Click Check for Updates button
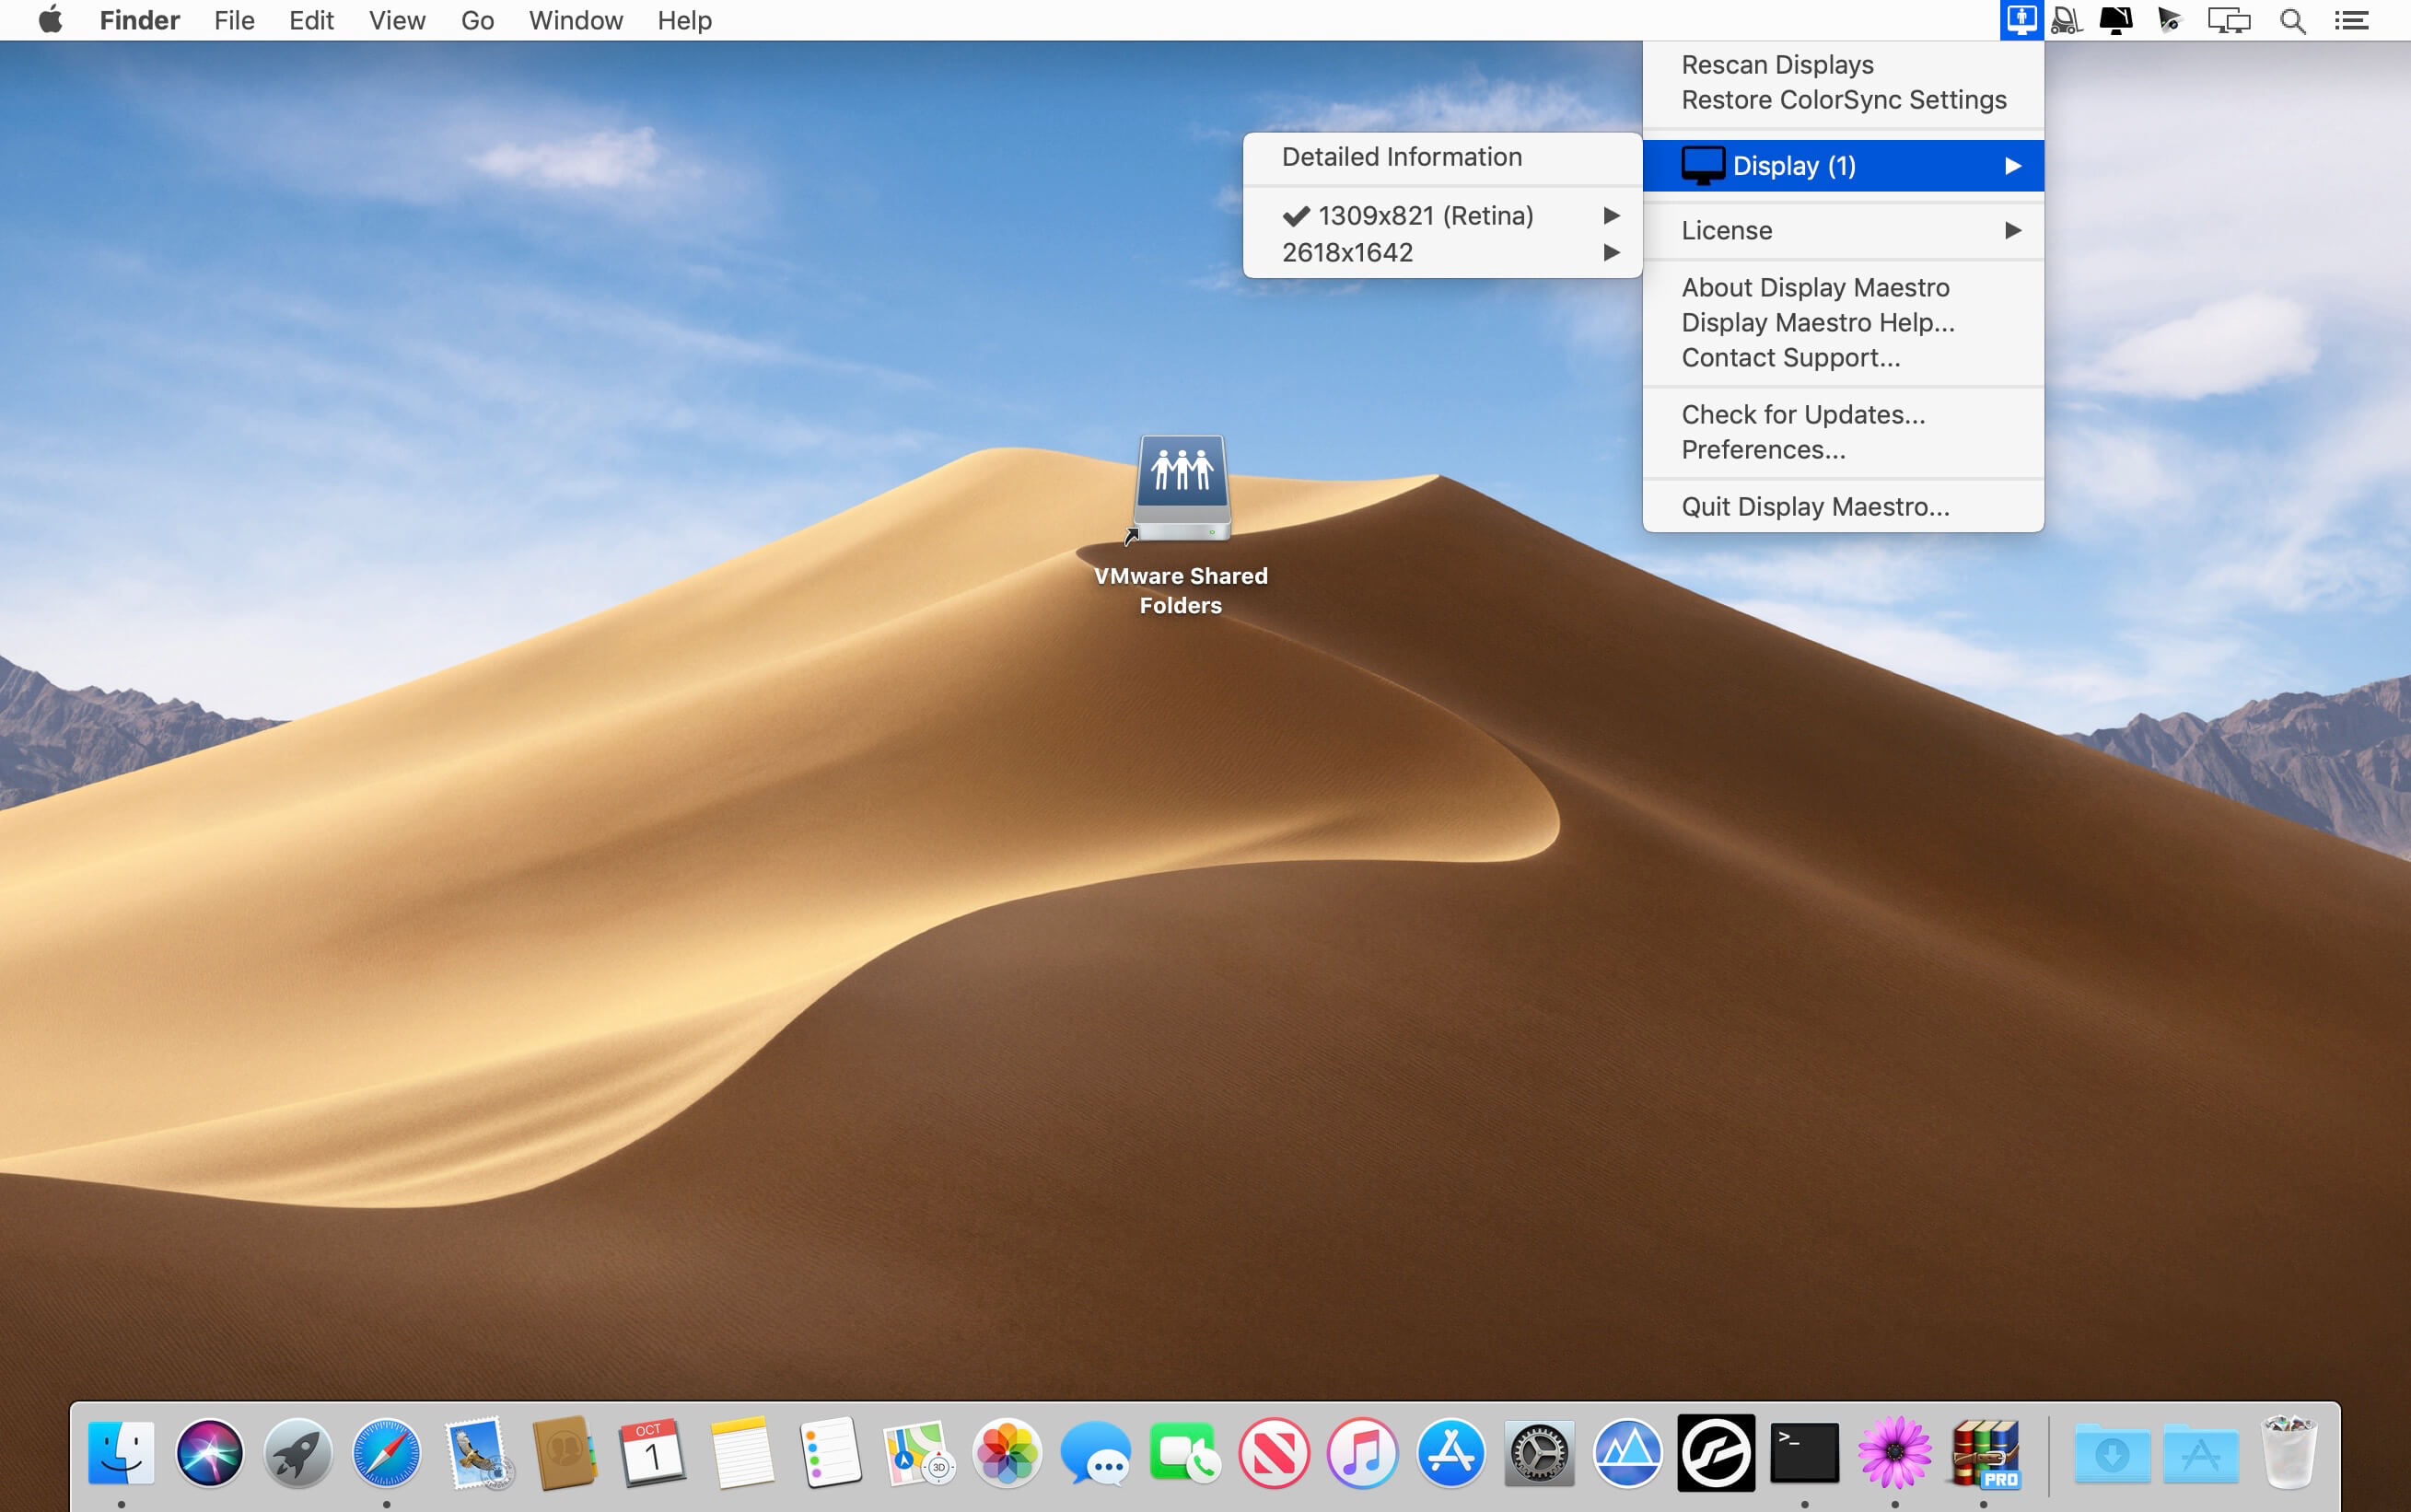 coord(1803,414)
